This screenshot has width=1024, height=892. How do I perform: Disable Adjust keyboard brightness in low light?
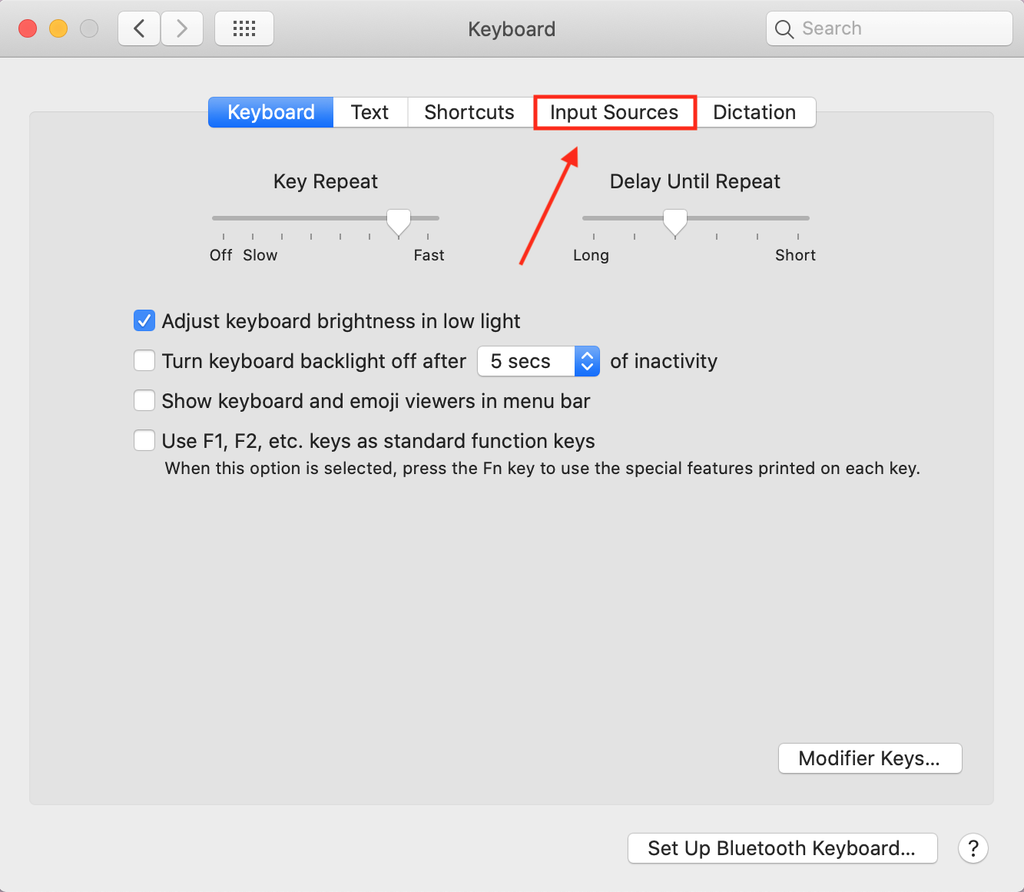coord(144,321)
